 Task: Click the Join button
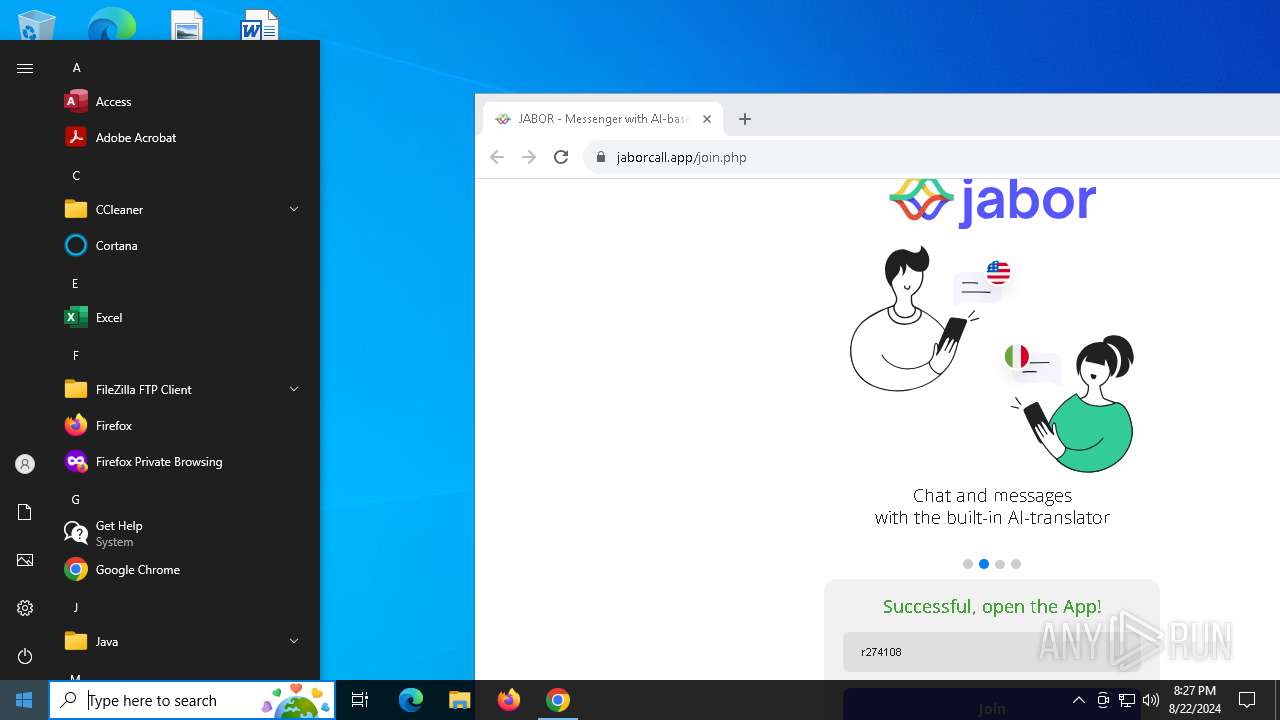pyautogui.click(x=992, y=705)
